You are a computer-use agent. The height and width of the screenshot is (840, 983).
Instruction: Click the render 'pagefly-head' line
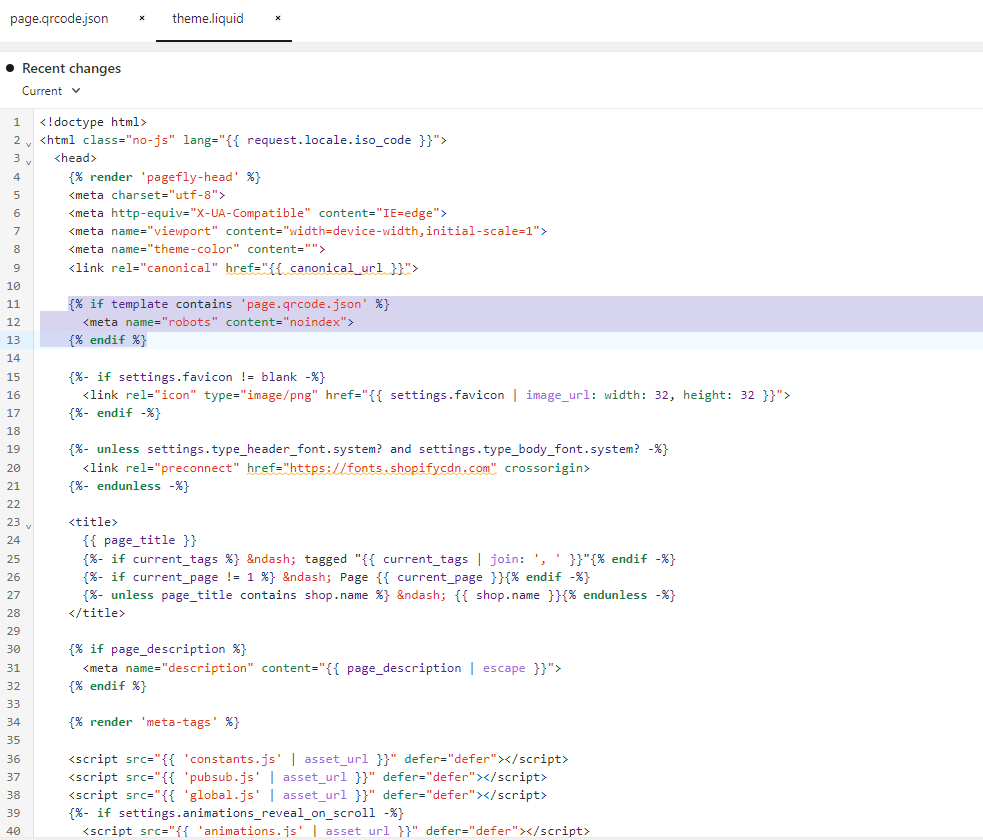click(165, 177)
